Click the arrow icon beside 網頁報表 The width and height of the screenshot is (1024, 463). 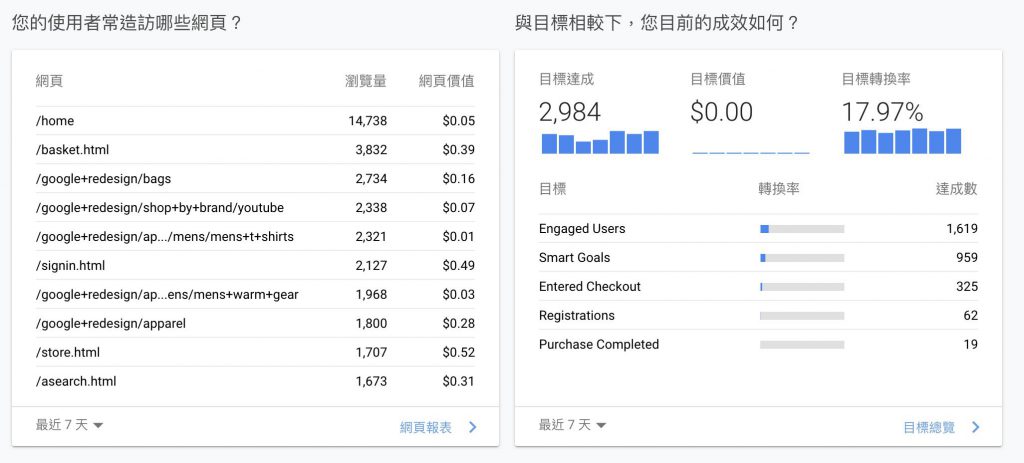473,427
